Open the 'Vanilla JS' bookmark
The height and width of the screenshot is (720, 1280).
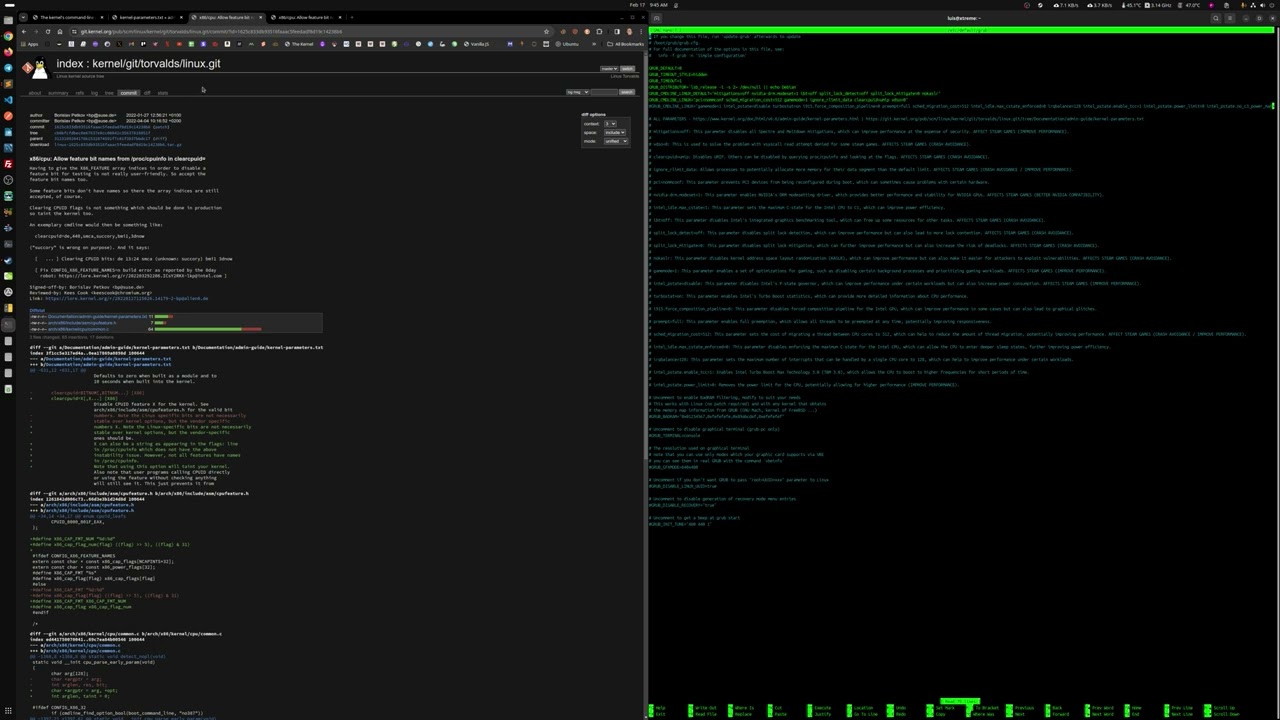click(x=476, y=44)
